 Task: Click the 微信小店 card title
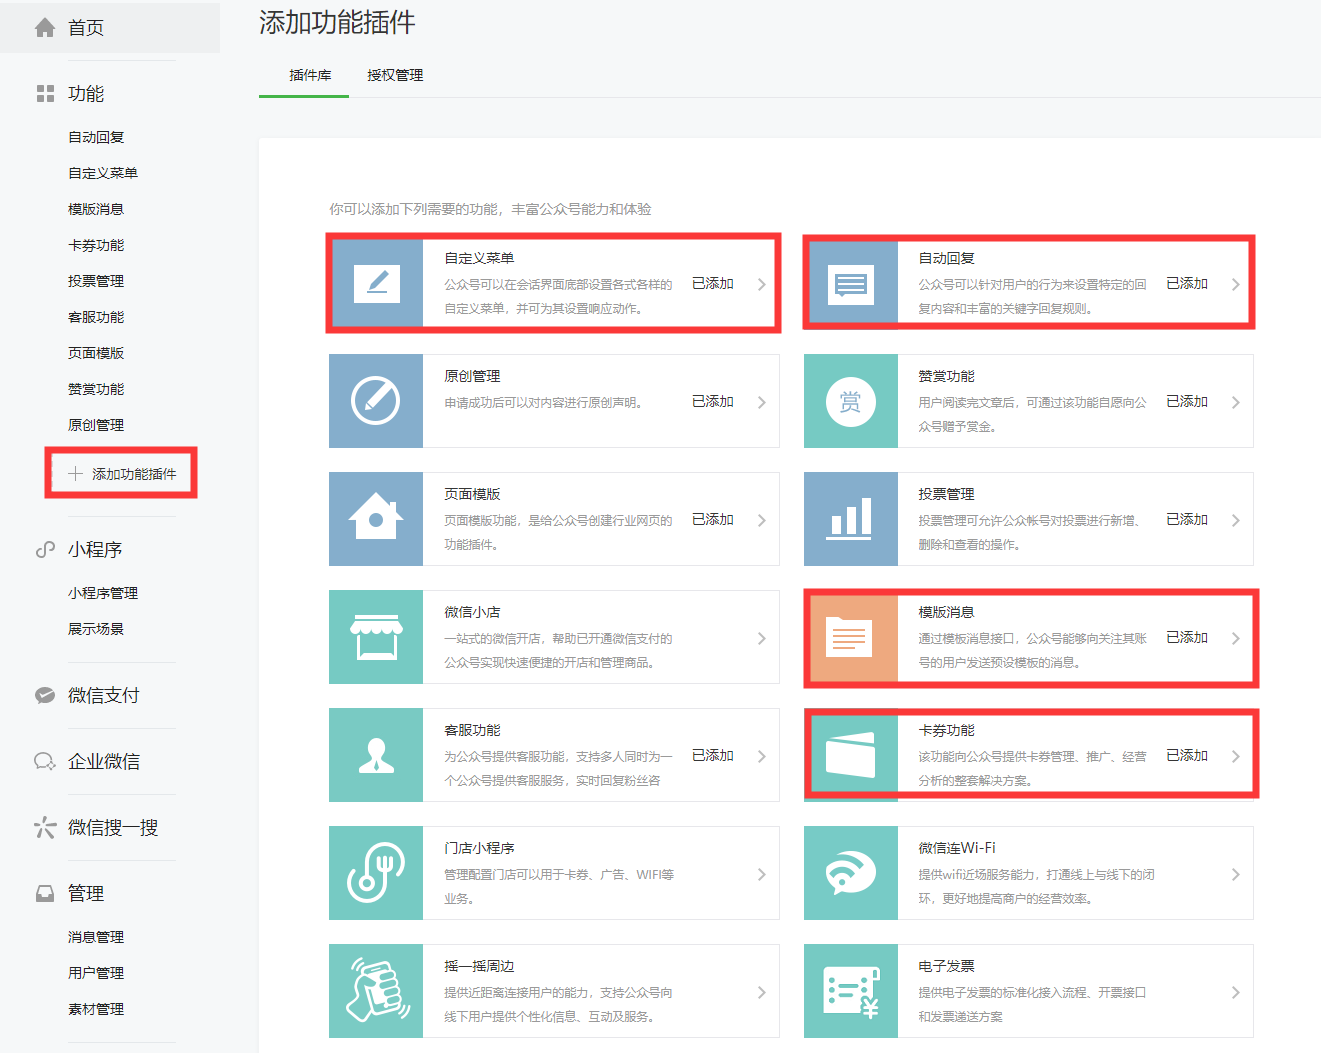click(x=472, y=612)
